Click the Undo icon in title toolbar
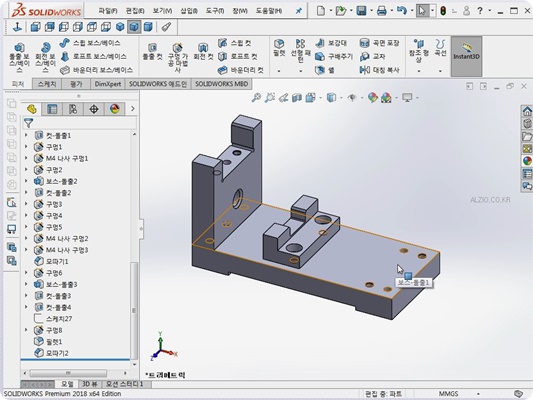Screen dimensions: 533x400 tap(402, 11)
